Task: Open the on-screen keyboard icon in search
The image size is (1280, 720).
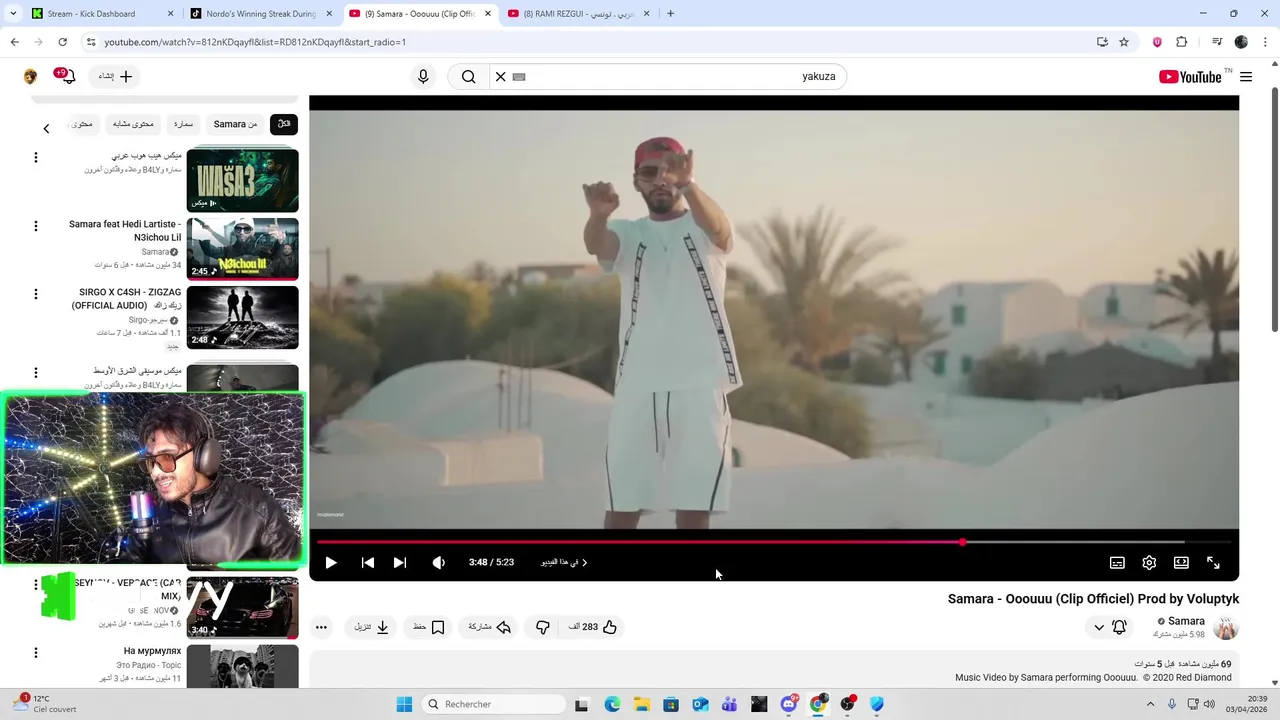Action: [519, 77]
